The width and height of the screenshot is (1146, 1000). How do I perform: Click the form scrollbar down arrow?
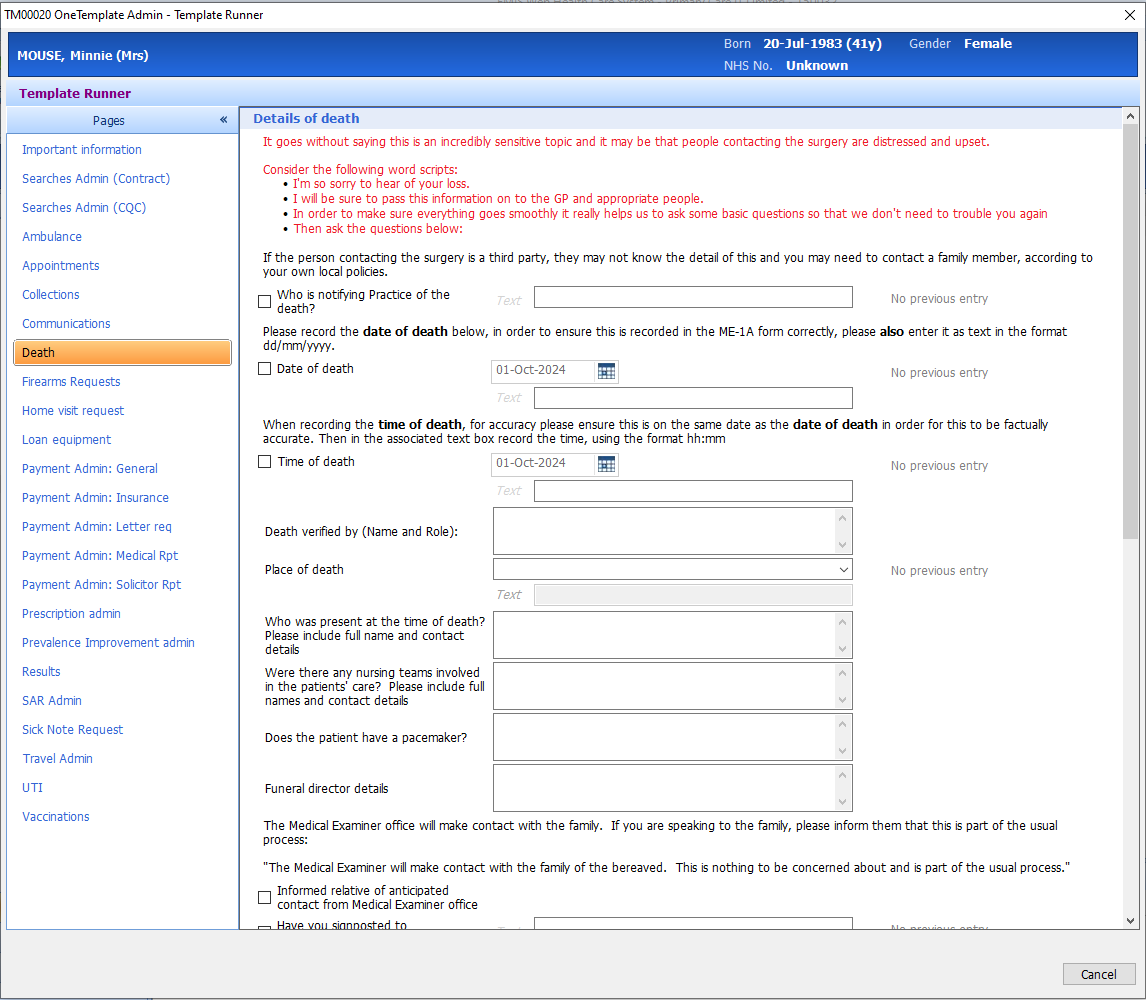point(1131,921)
